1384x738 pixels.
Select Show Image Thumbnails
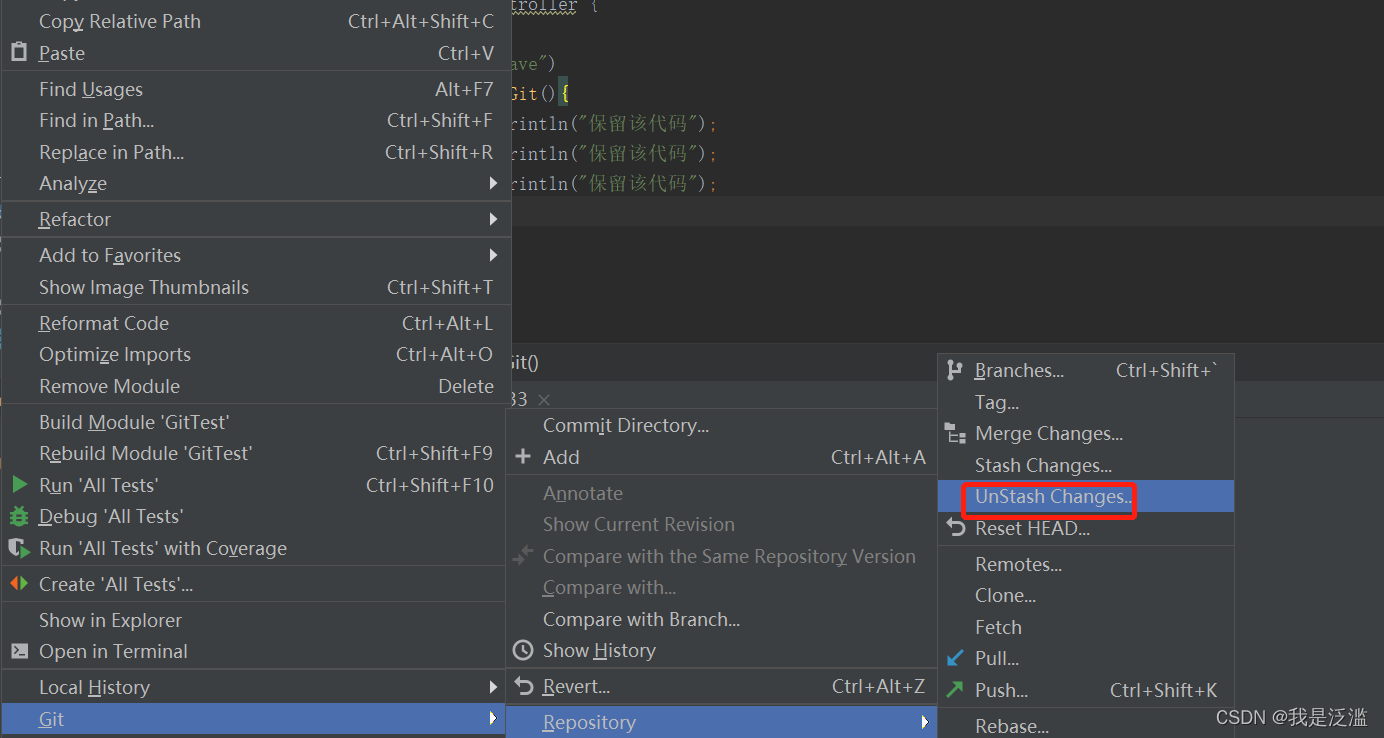[x=256, y=287]
